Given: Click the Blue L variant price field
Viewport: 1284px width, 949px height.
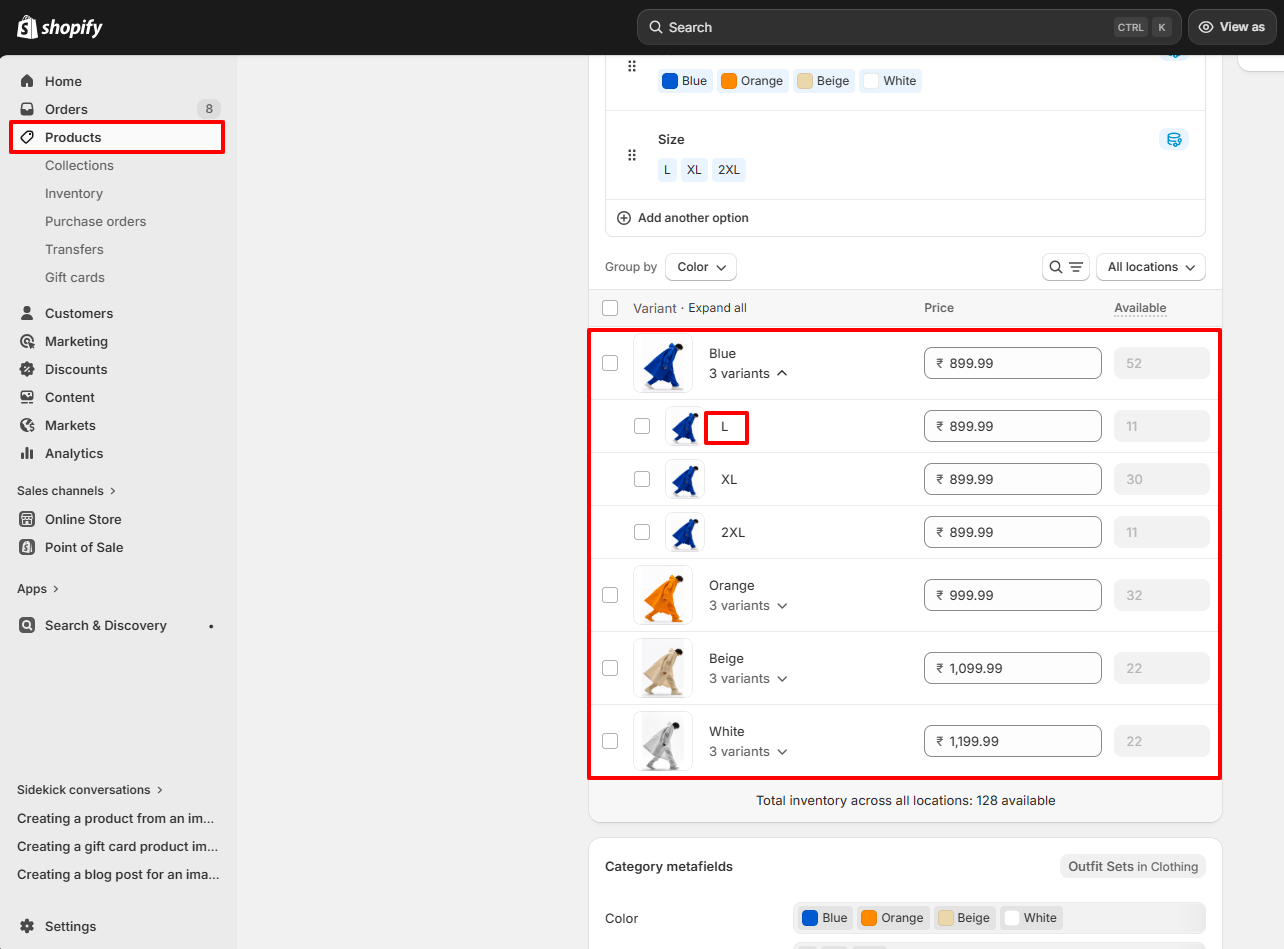Looking at the screenshot, I should [1012, 426].
